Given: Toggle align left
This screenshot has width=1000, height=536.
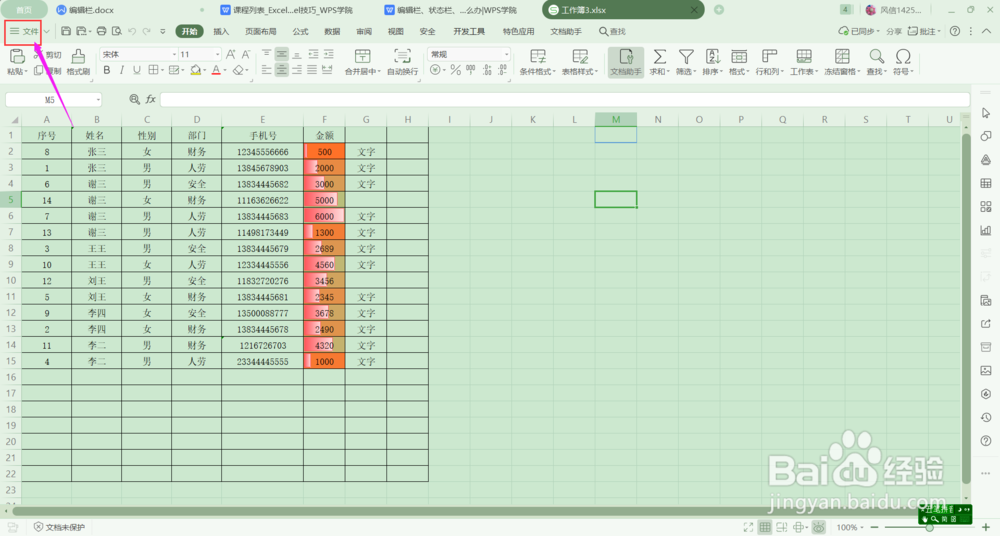Looking at the screenshot, I should pos(267,70).
